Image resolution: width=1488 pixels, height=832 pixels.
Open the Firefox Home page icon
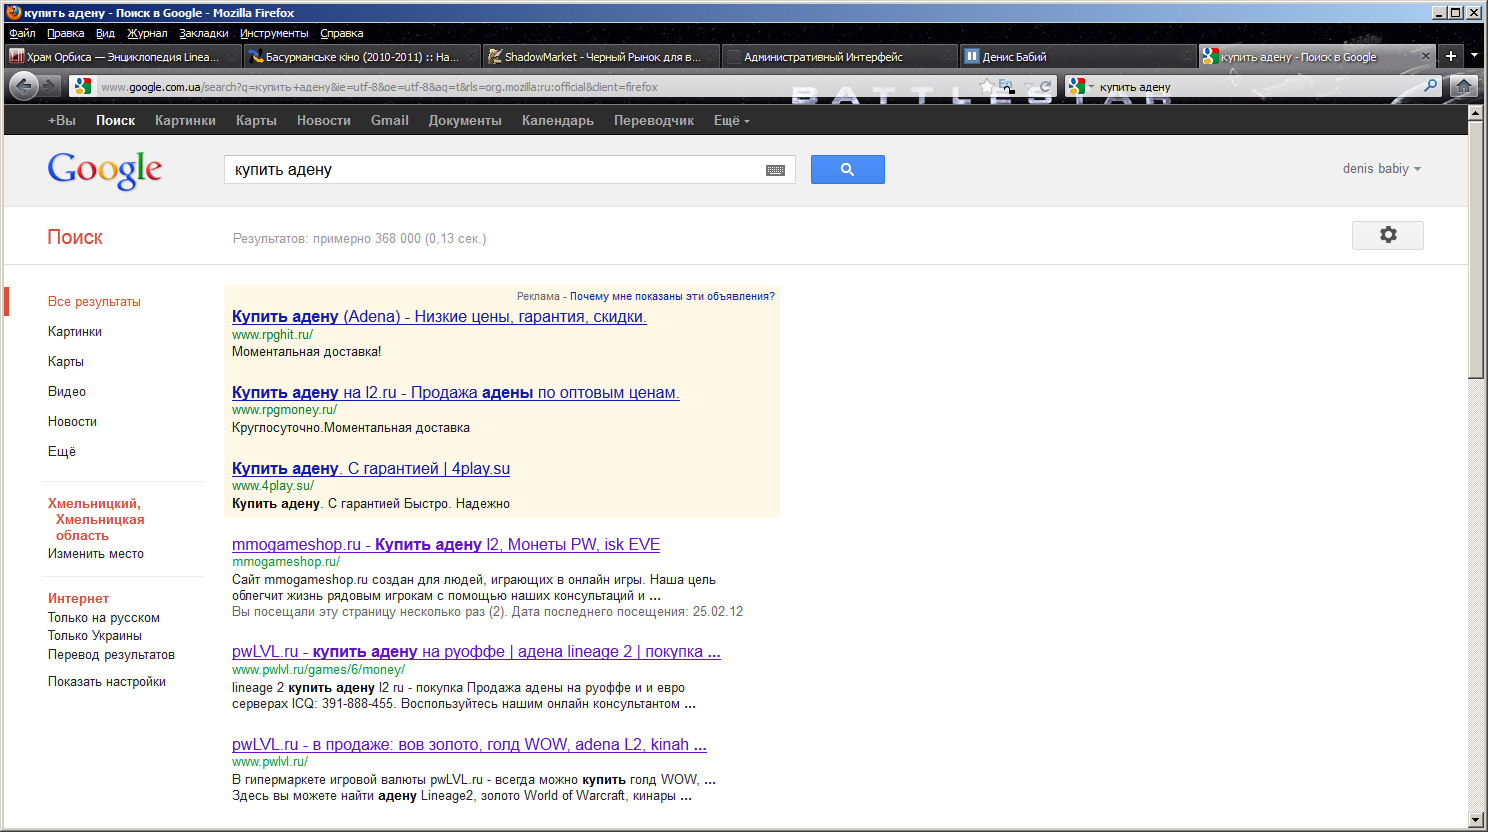click(1464, 86)
